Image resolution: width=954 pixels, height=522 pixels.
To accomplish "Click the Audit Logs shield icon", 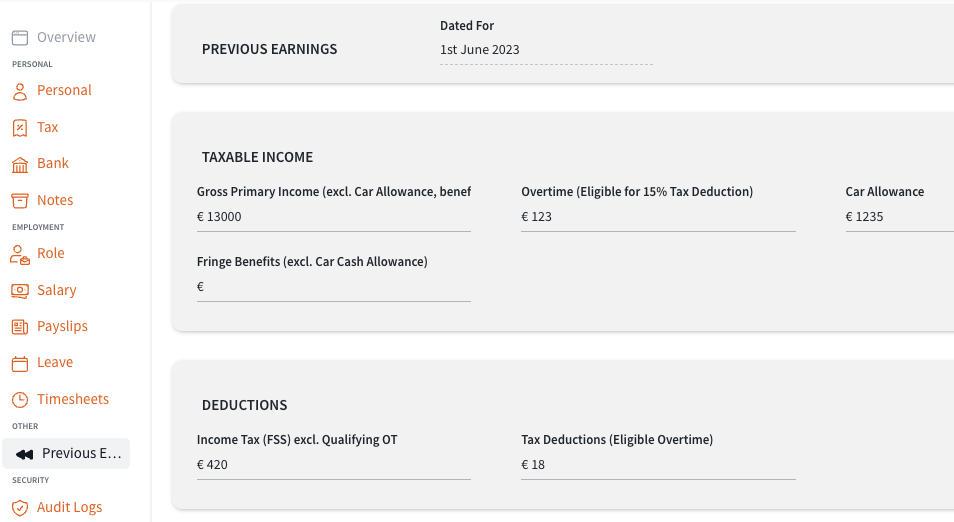I will (20, 507).
